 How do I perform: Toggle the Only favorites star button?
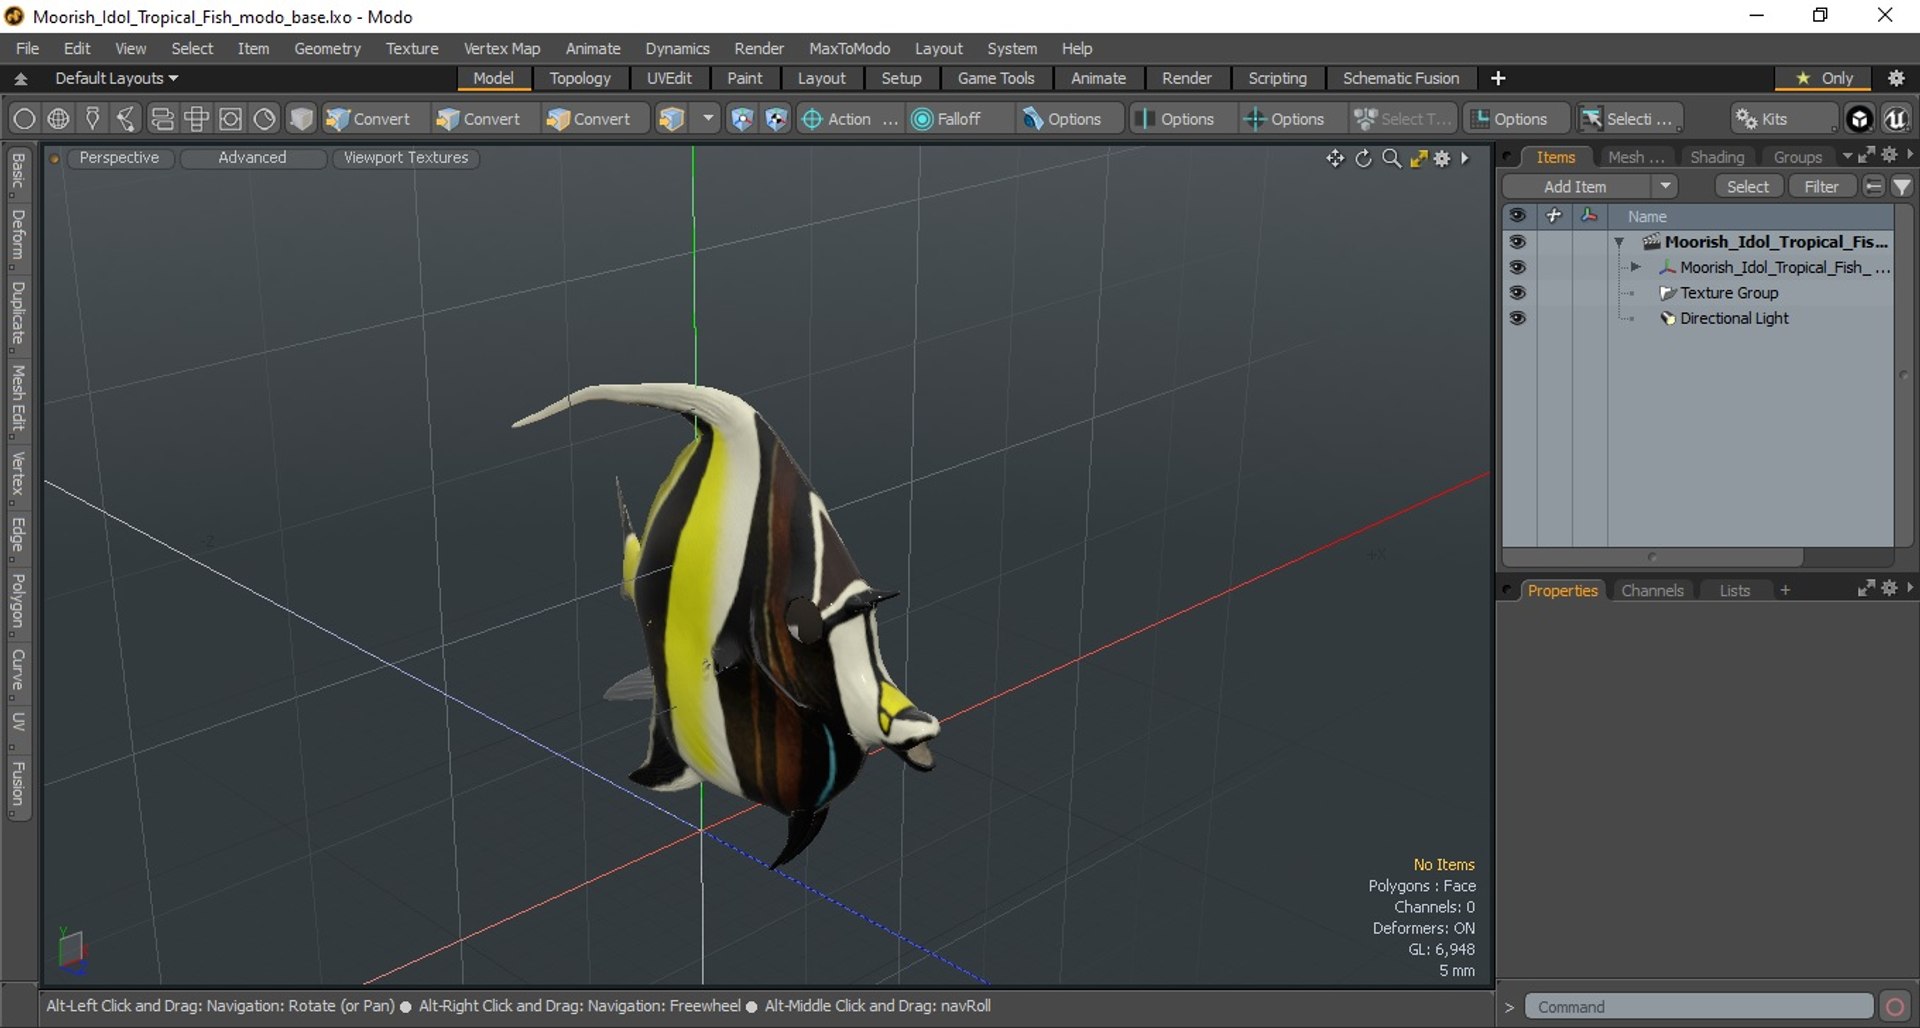[1825, 78]
